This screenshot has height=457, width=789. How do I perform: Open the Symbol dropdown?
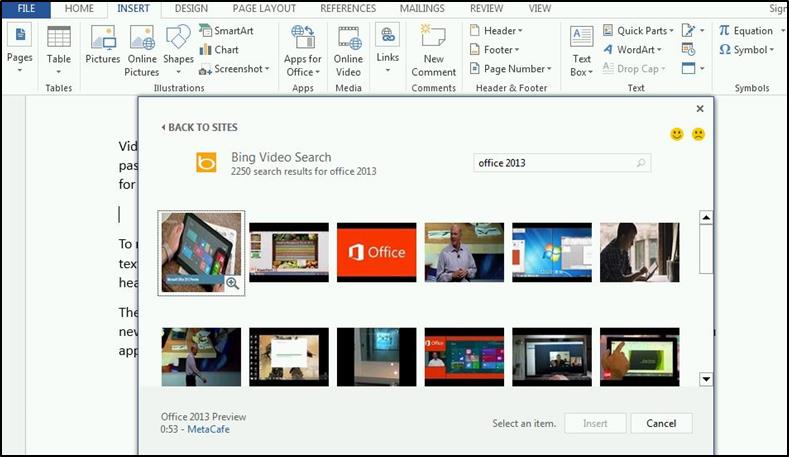click(x=746, y=49)
